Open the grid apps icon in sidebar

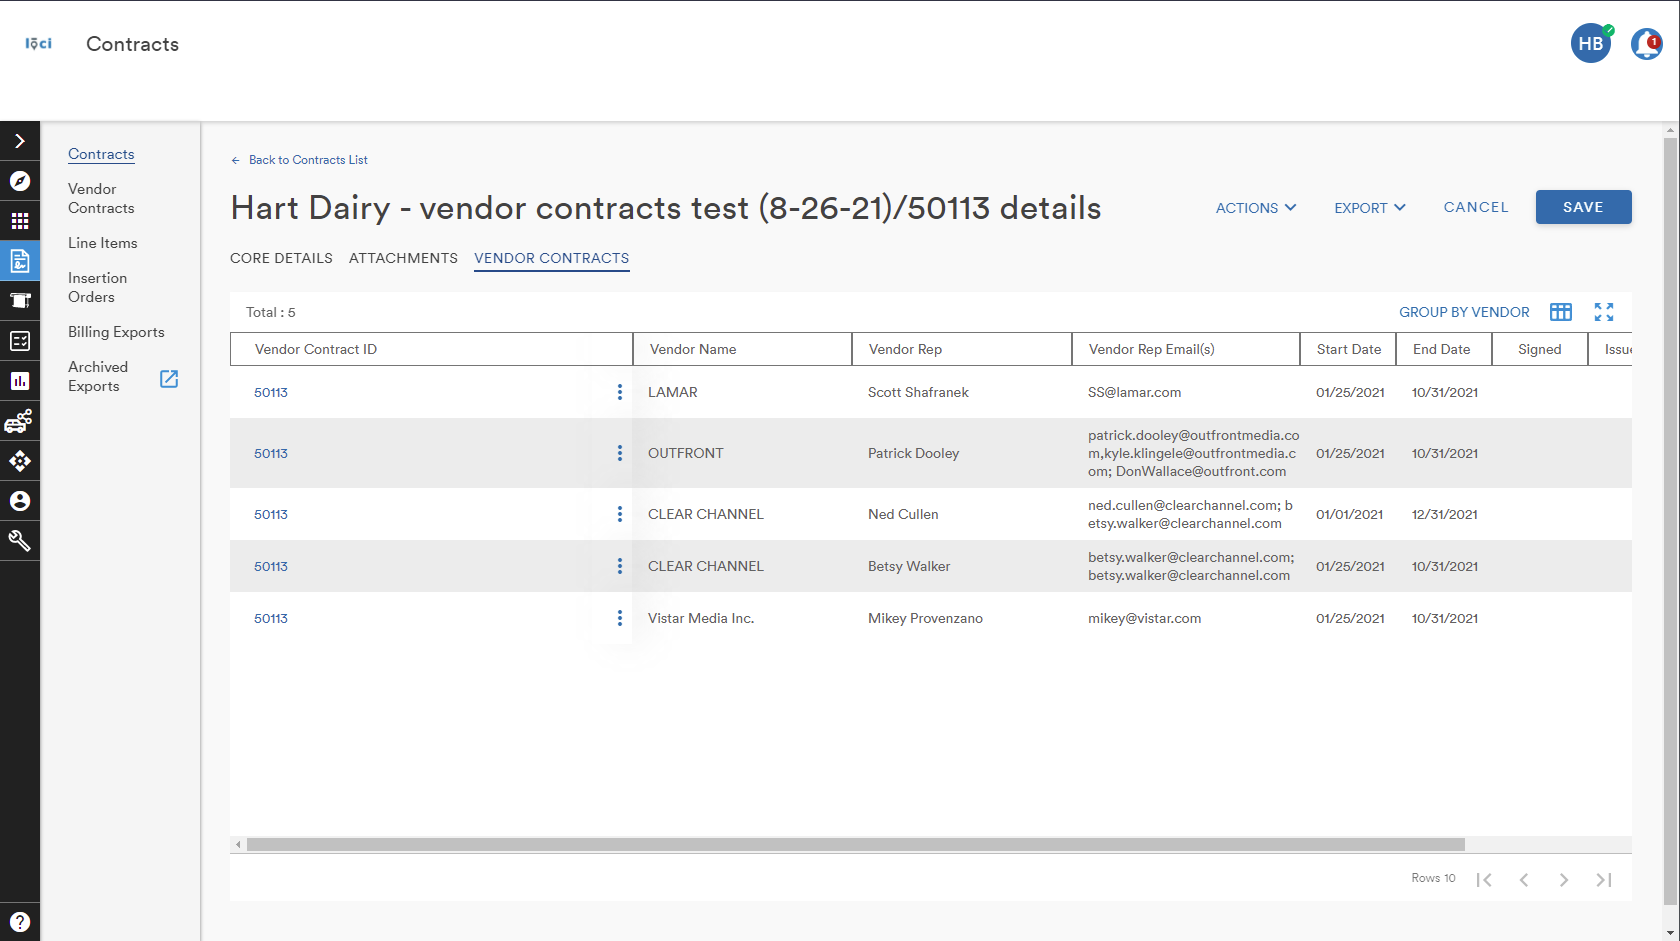tap(20, 221)
